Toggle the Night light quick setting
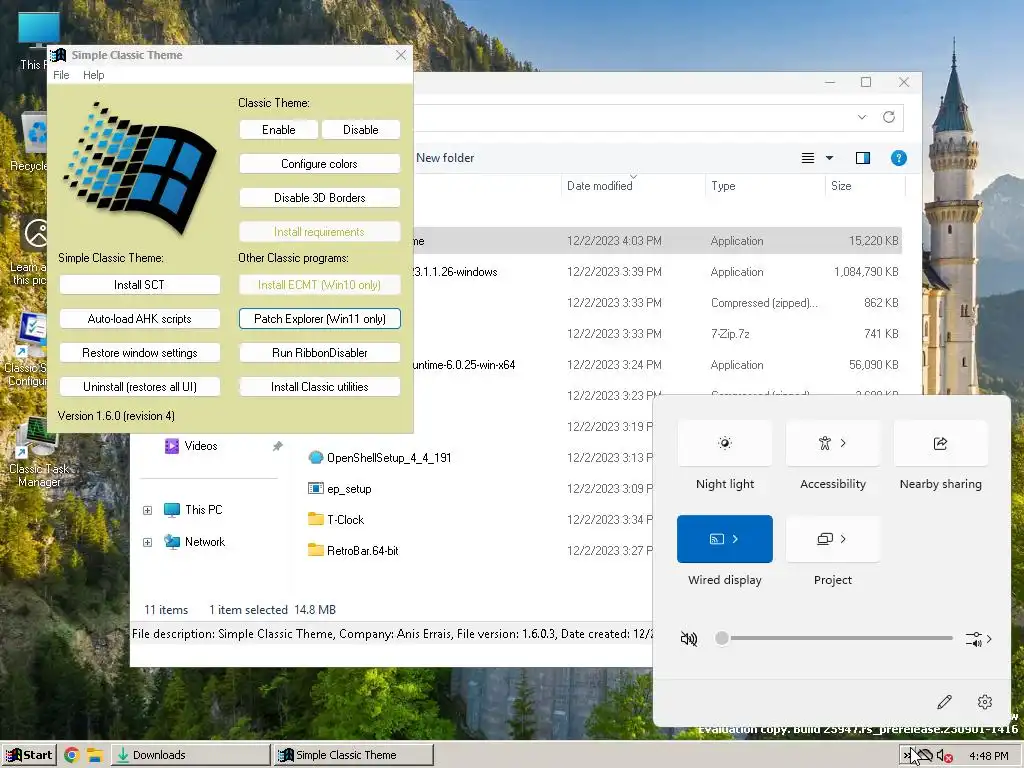This screenshot has height=768, width=1024. coord(724,443)
